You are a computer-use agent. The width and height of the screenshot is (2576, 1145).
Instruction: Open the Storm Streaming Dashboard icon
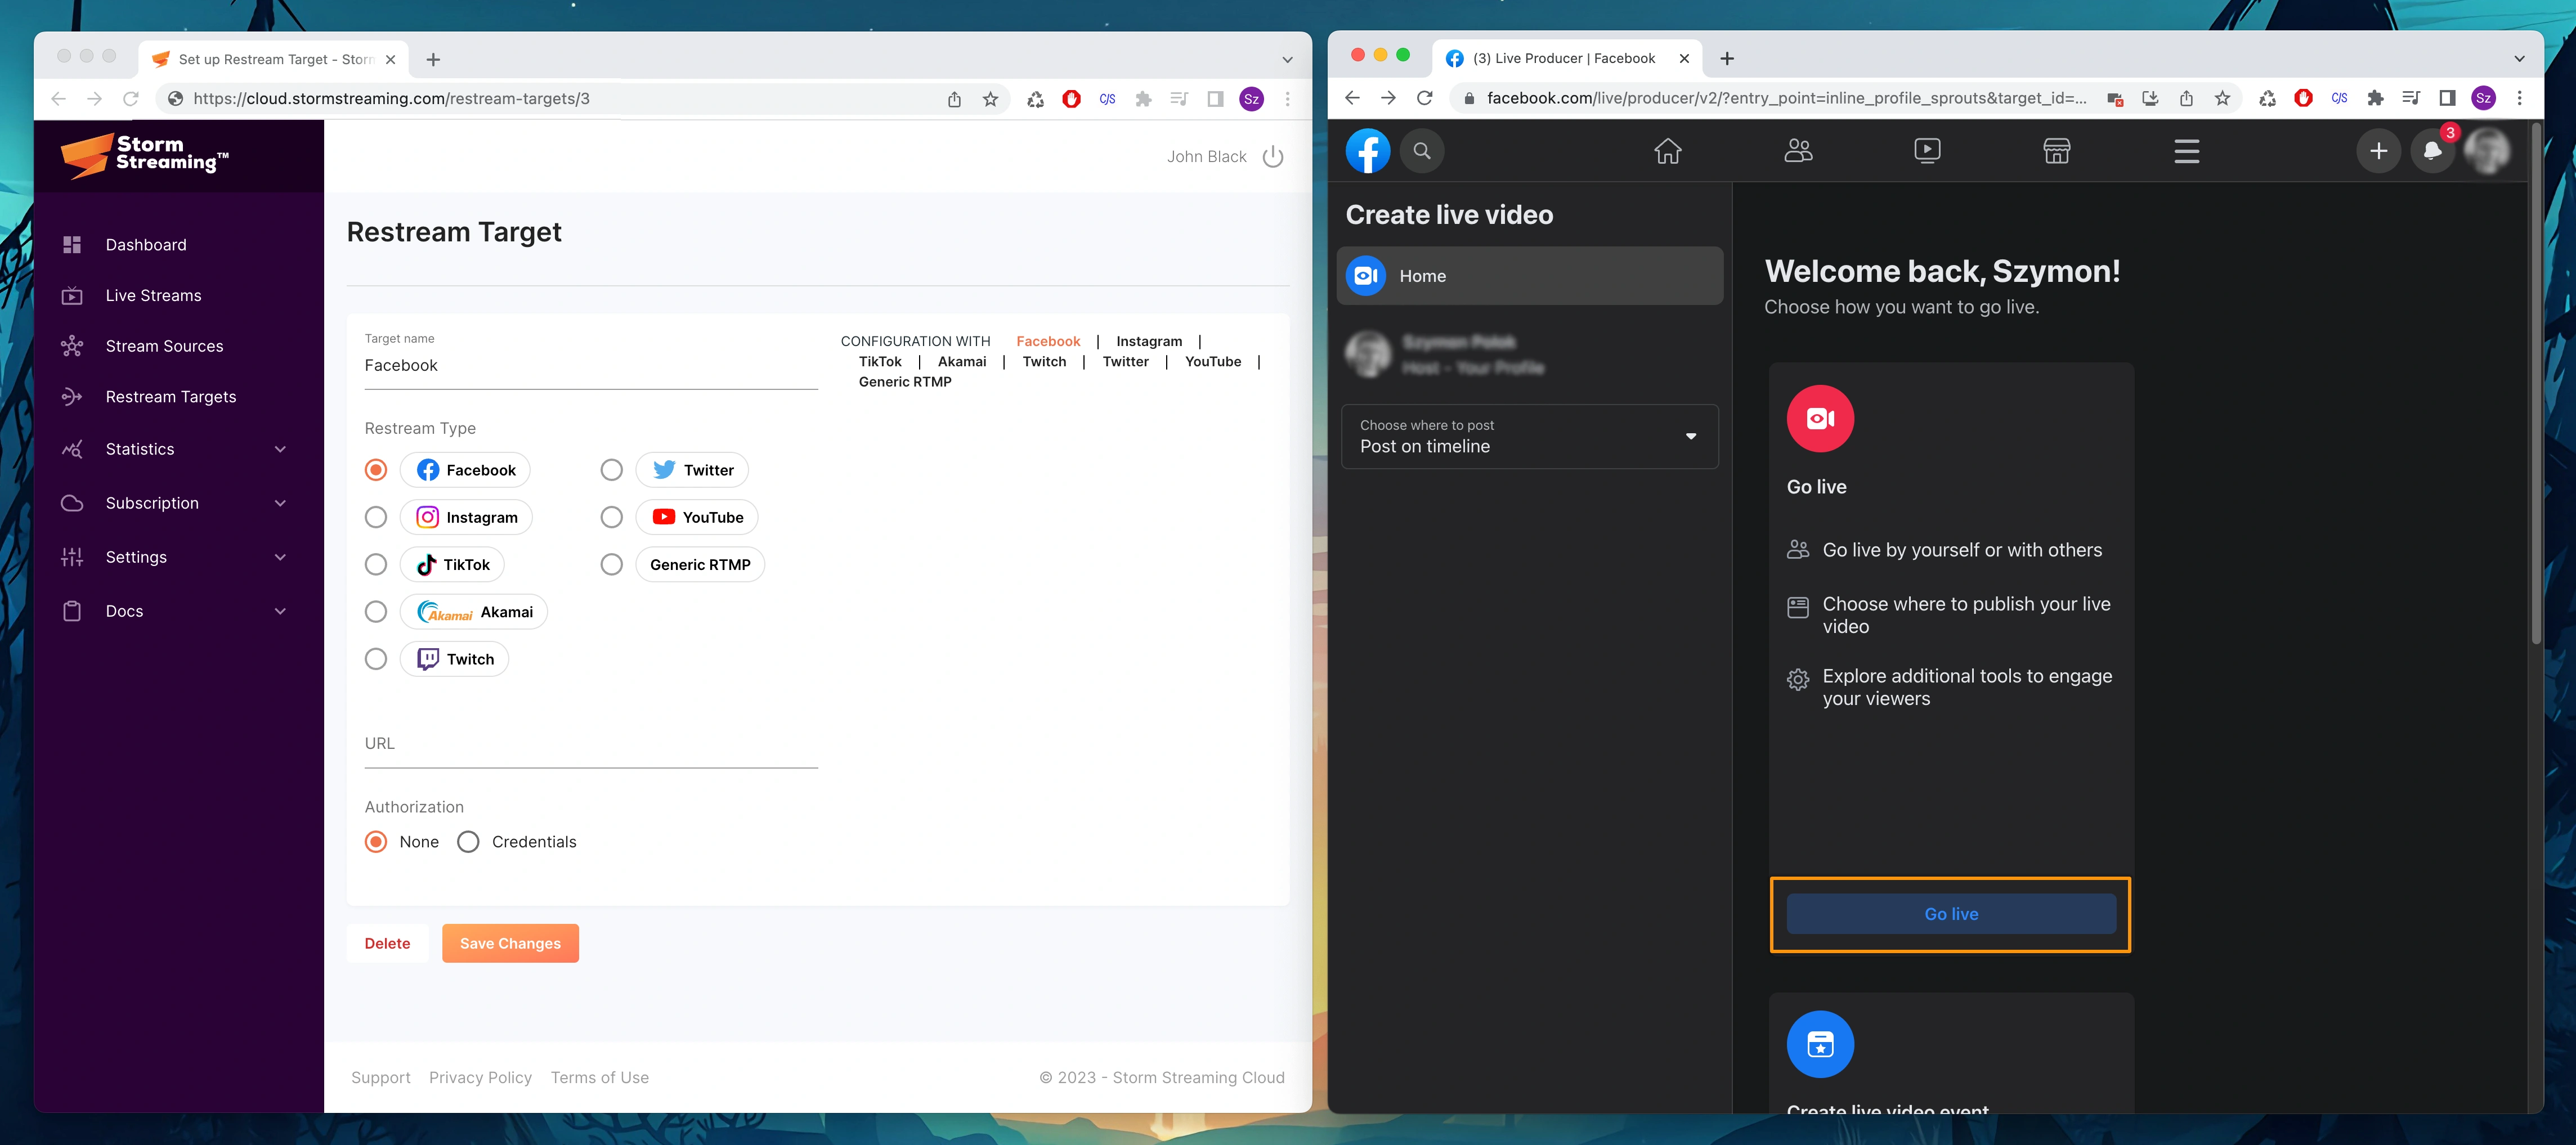72,244
